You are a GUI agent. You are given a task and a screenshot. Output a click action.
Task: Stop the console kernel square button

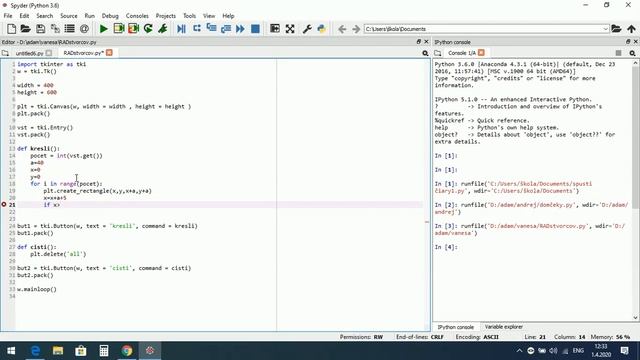[x=618, y=53]
